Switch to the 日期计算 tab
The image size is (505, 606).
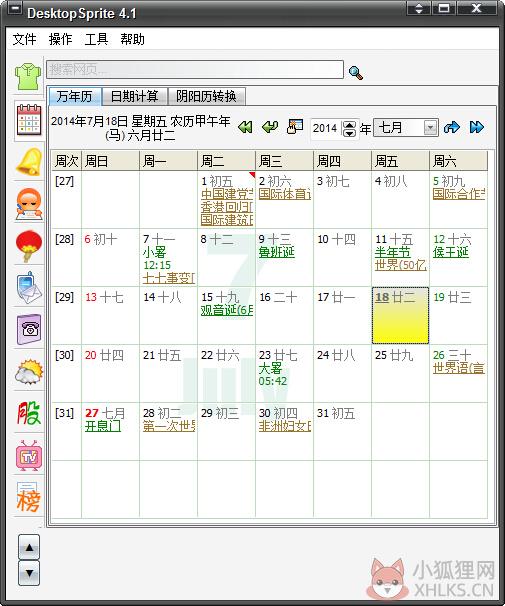pos(134,96)
